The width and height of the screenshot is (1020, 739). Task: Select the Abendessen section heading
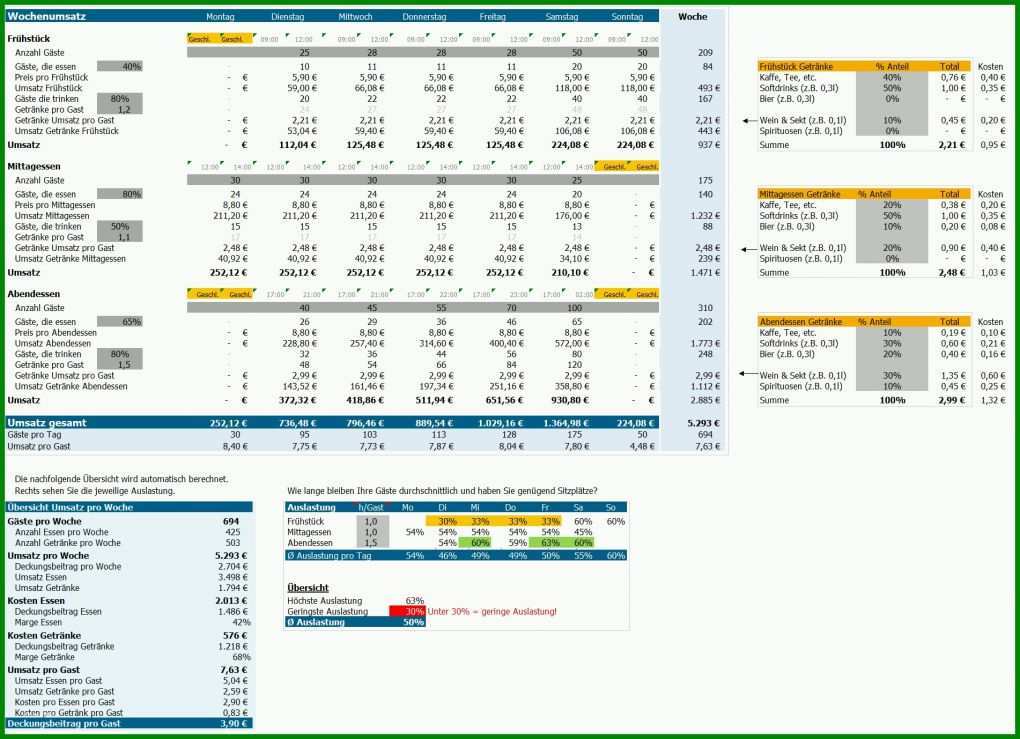click(x=33, y=293)
